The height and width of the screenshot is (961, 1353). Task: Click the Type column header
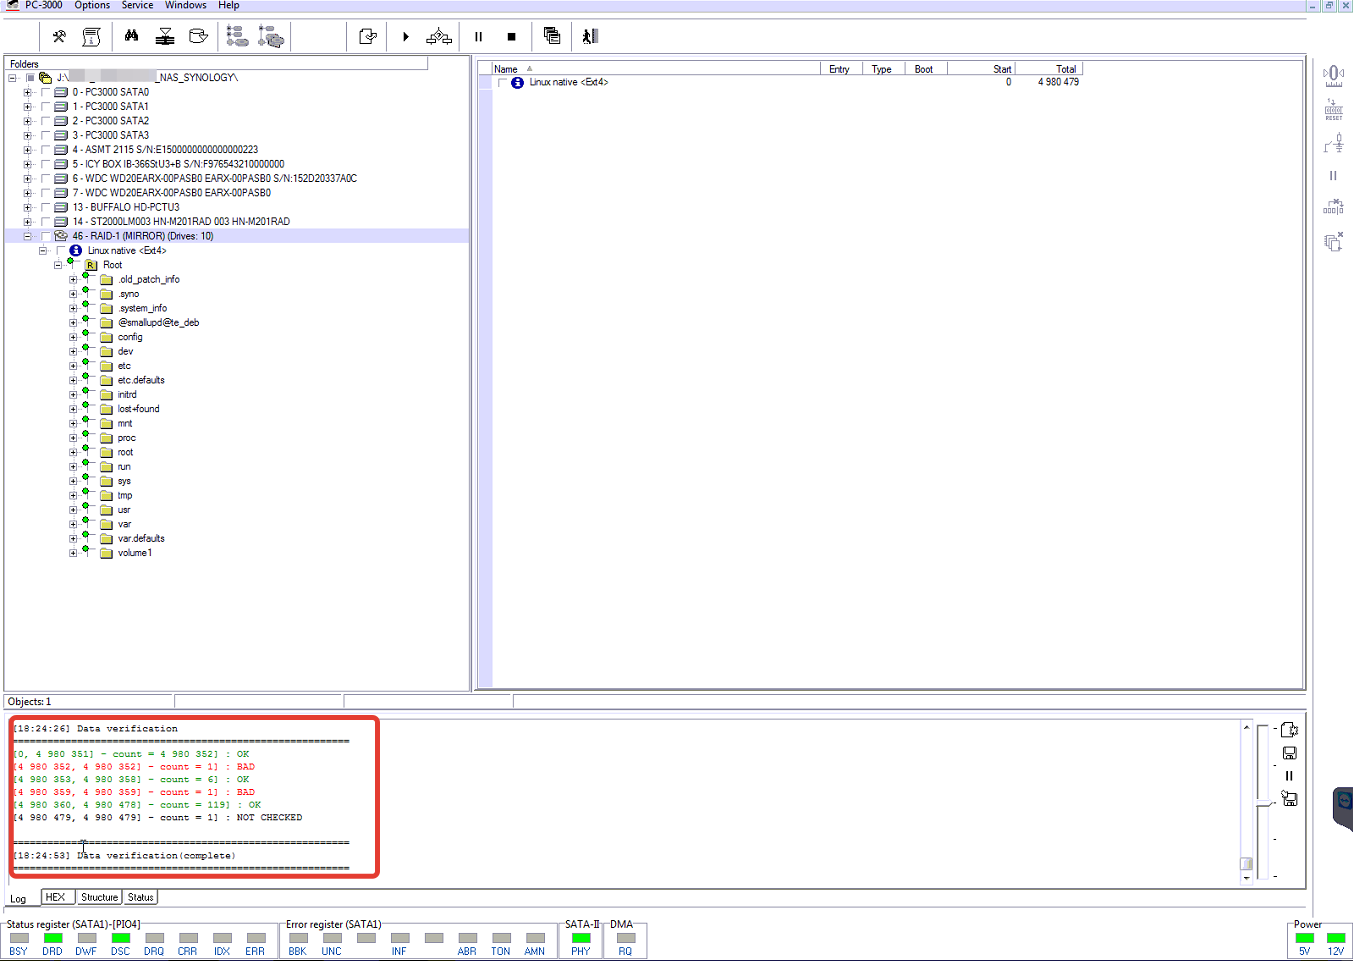[881, 69]
